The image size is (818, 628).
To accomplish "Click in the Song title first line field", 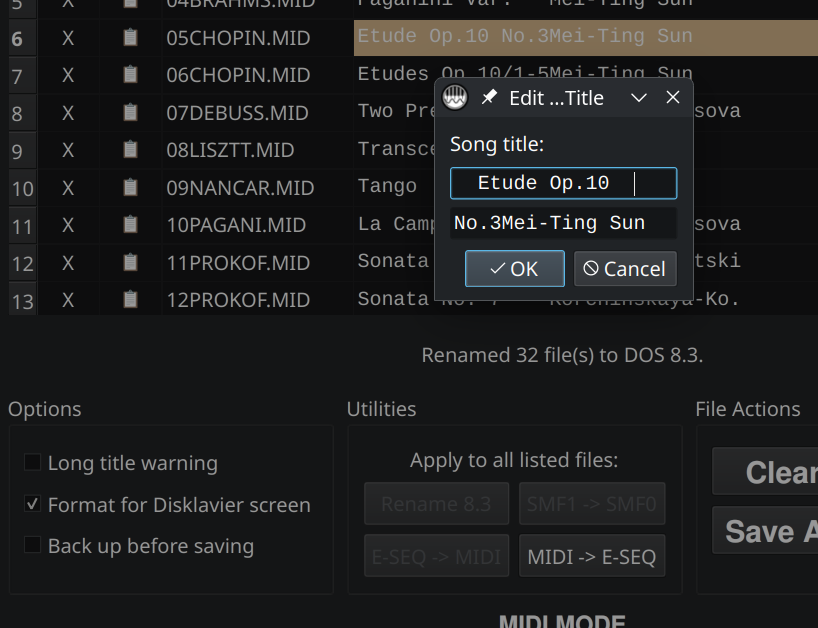I will tap(563, 183).
